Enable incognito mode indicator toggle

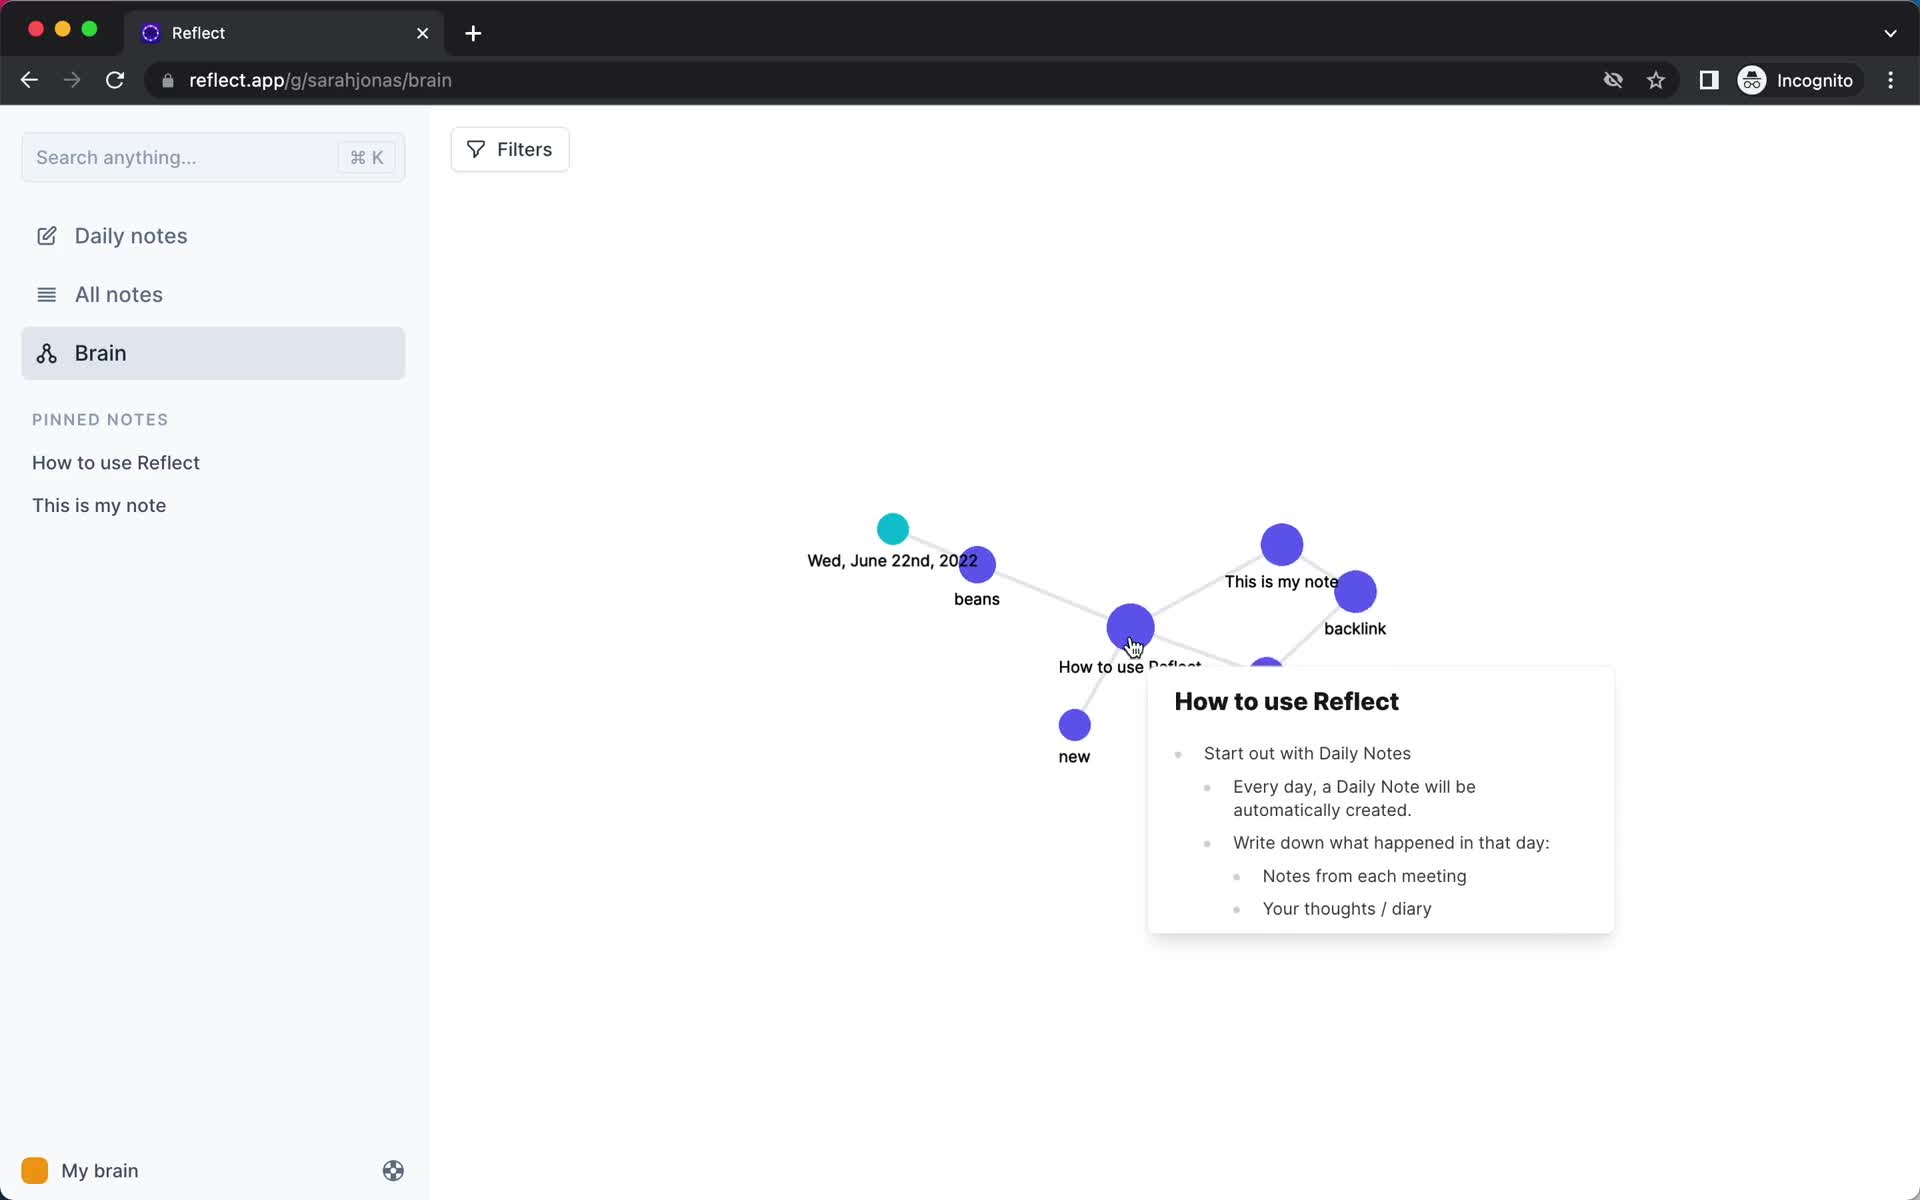click(1796, 79)
